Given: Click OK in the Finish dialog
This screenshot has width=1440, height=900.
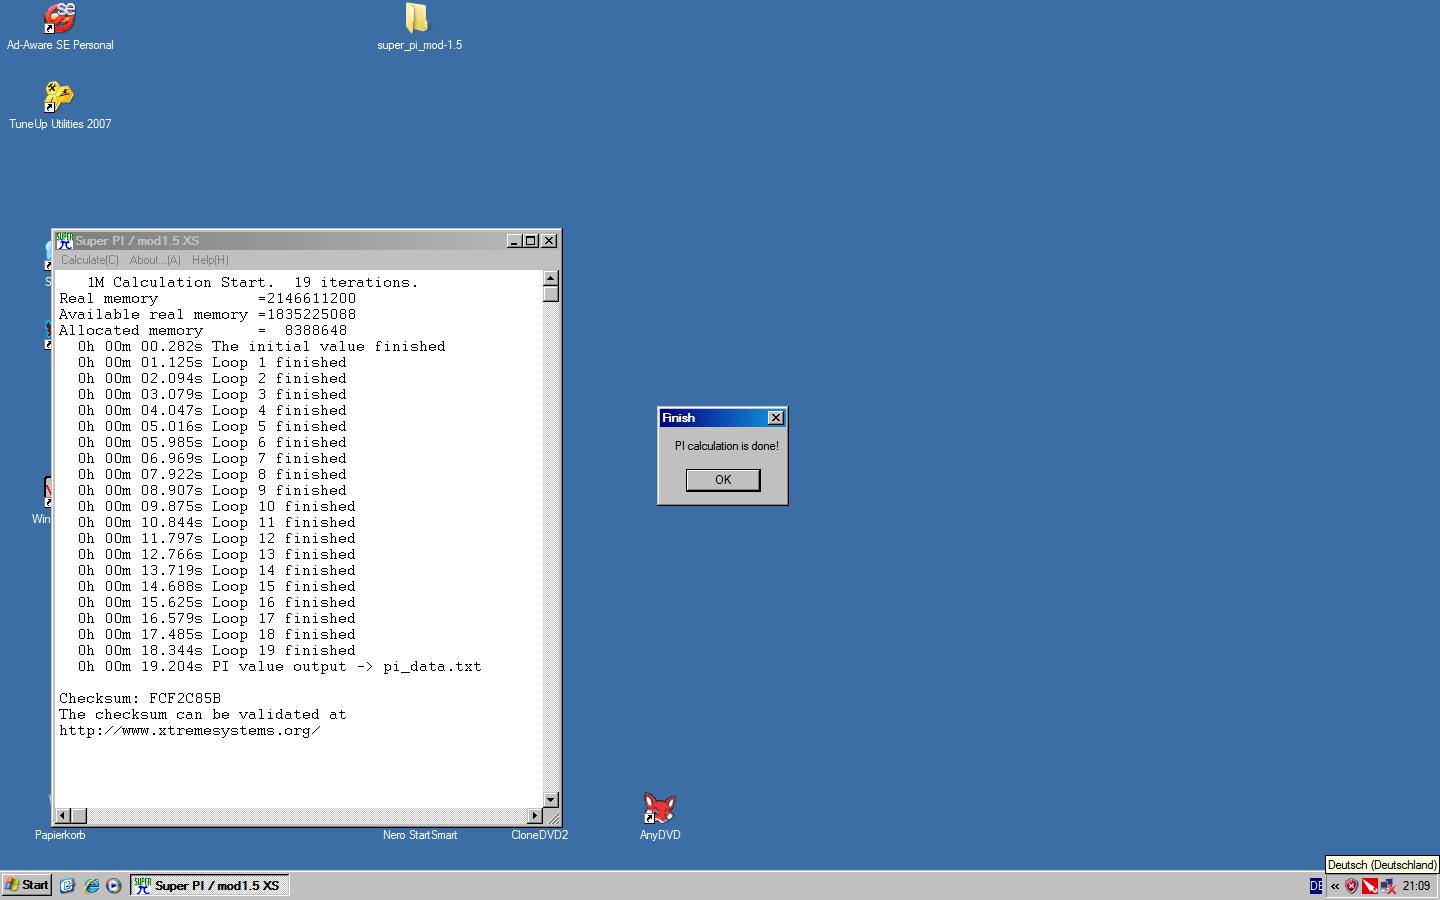Looking at the screenshot, I should tap(723, 480).
